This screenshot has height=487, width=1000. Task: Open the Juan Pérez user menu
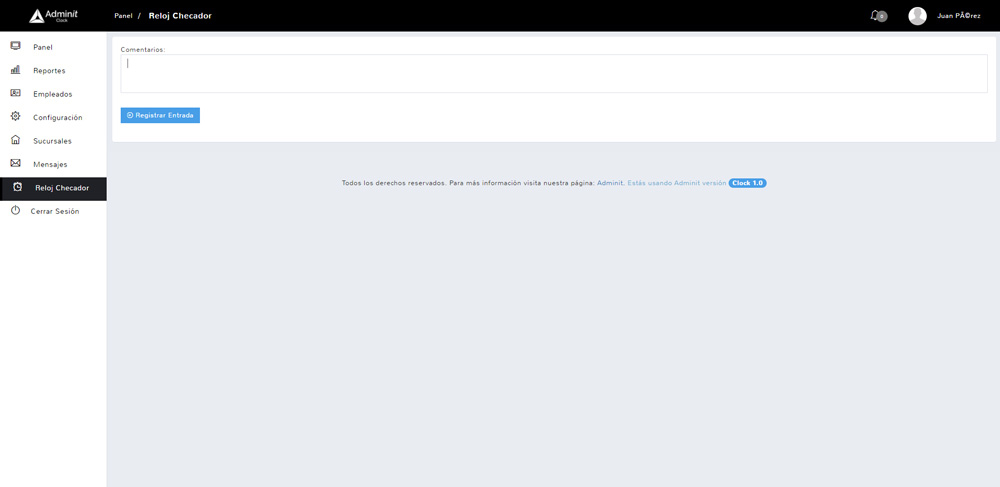coord(958,16)
